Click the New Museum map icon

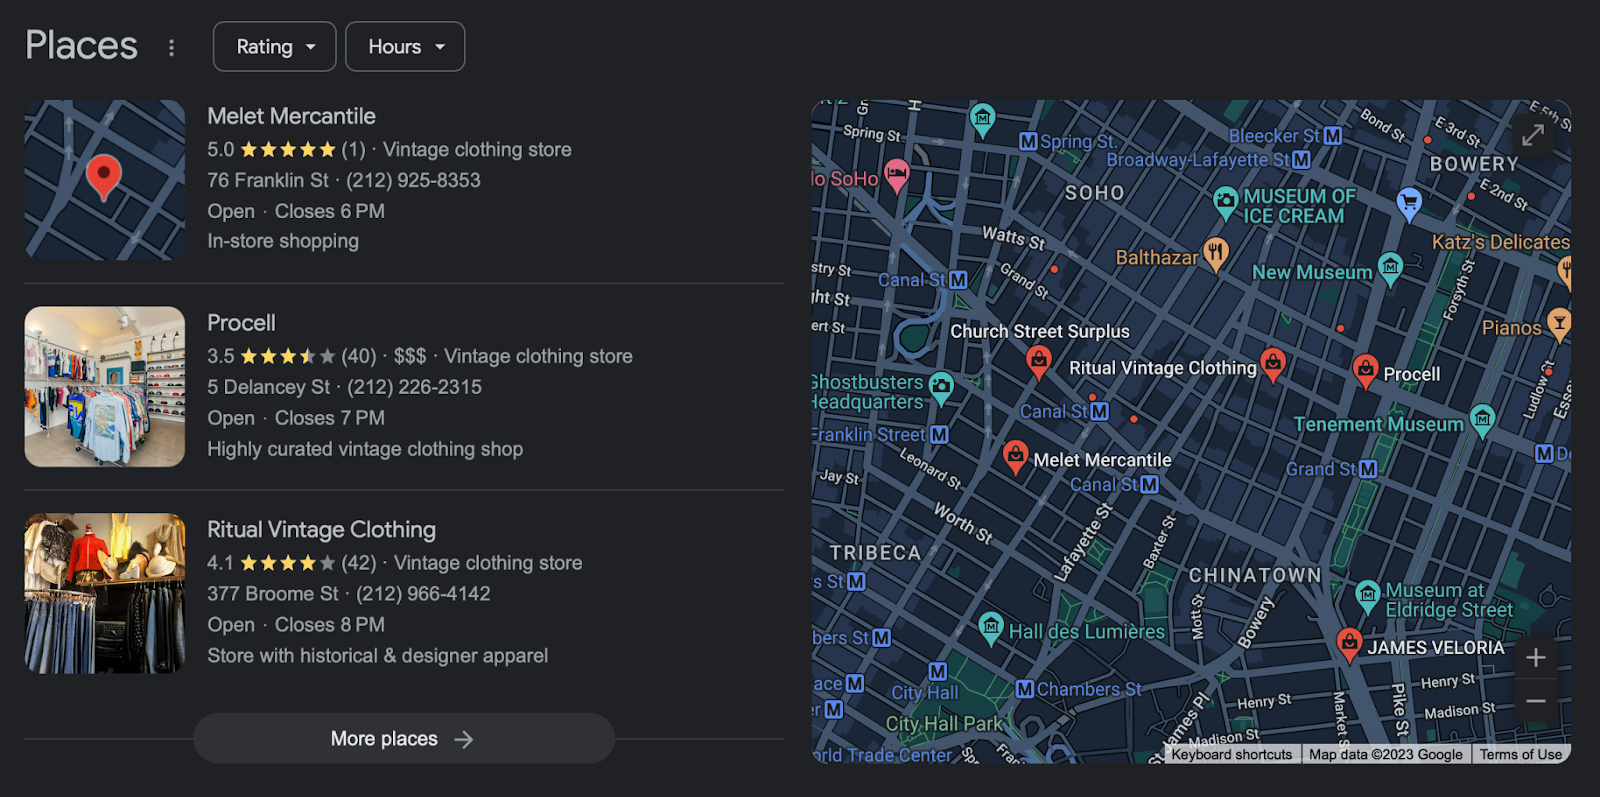1390,268
